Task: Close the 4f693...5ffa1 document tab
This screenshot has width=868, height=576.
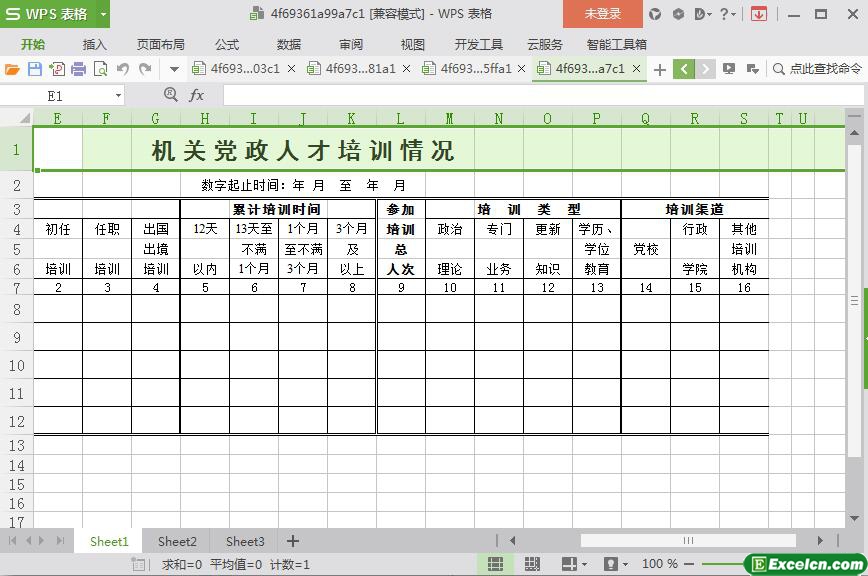Action: [x=521, y=69]
